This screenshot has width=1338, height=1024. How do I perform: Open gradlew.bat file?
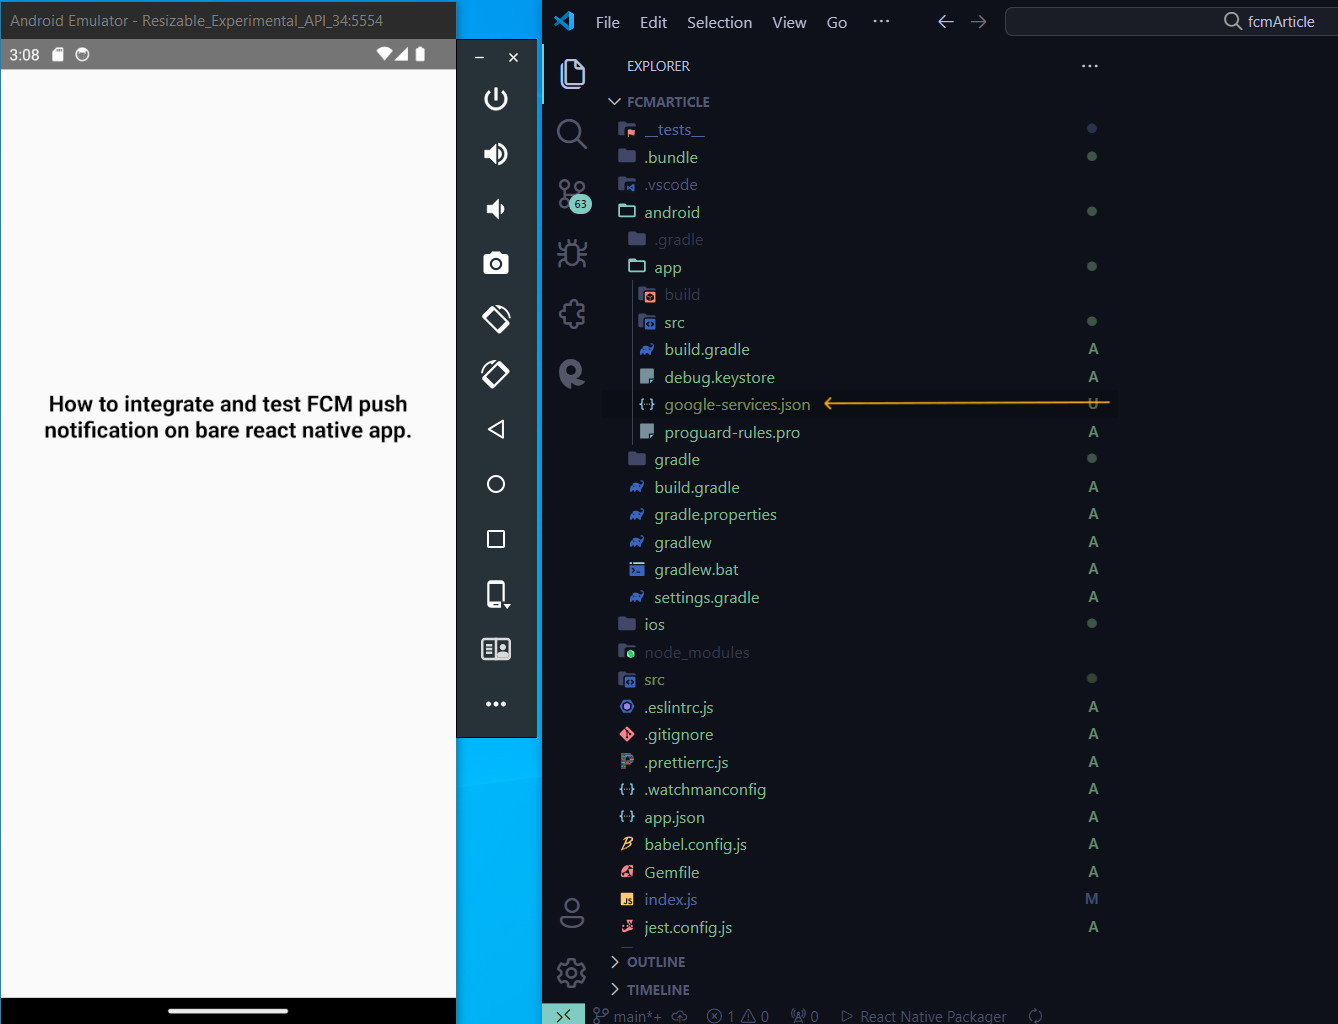[x=860, y=570]
